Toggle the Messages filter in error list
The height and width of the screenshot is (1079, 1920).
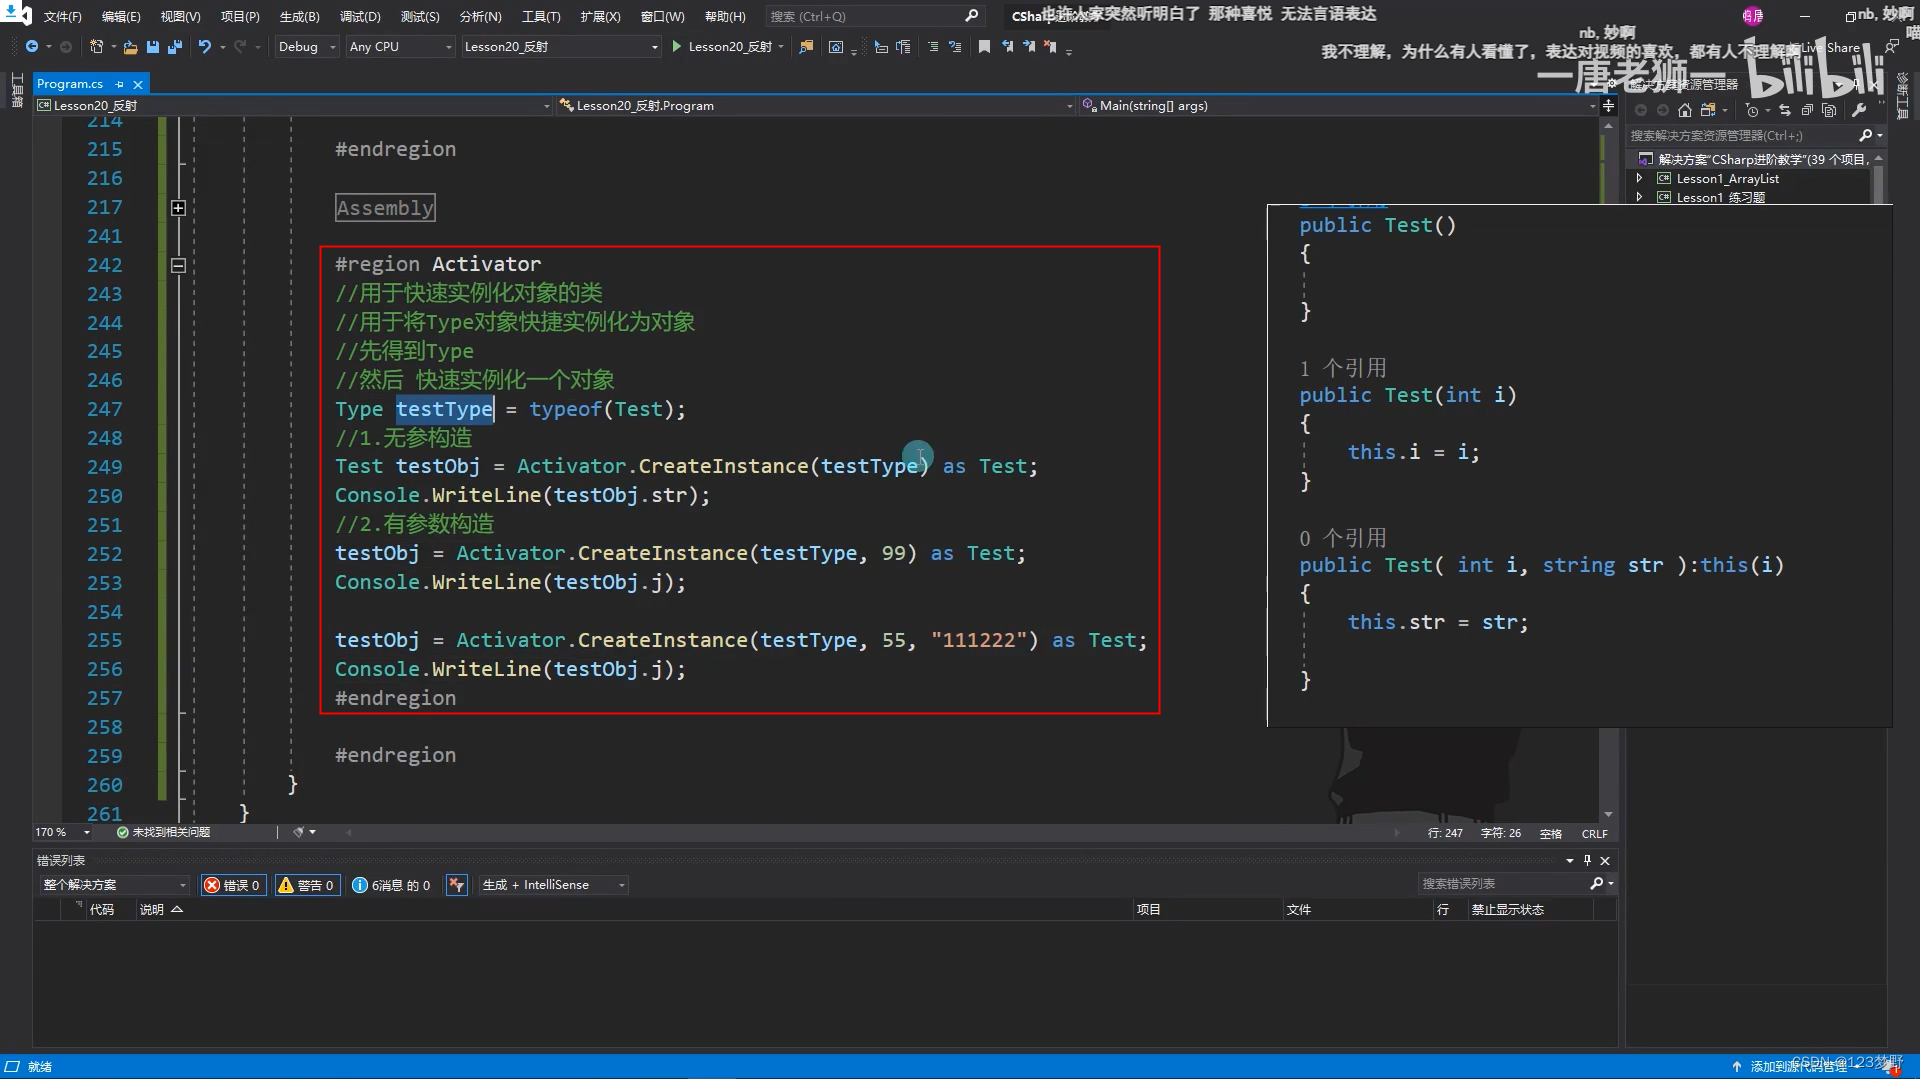[392, 885]
